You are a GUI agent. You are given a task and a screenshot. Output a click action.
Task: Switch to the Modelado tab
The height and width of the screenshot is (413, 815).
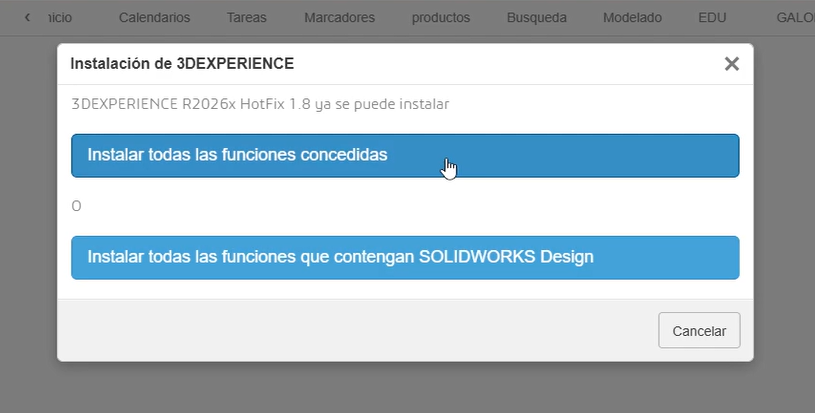pos(632,17)
